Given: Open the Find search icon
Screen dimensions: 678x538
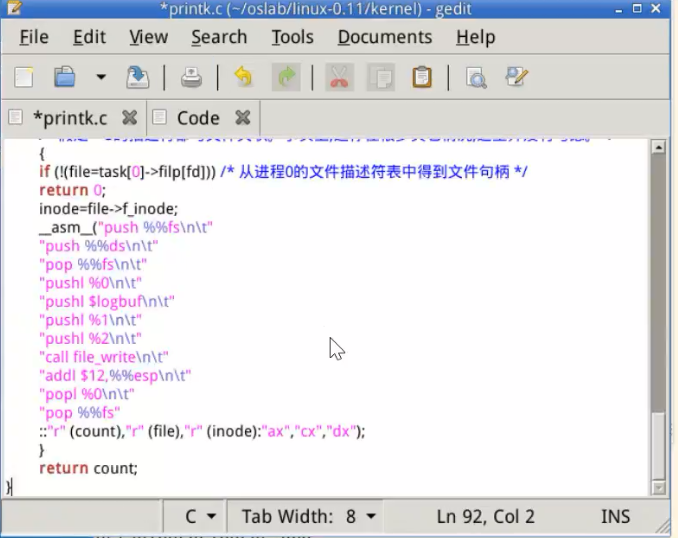Looking at the screenshot, I should 476,77.
